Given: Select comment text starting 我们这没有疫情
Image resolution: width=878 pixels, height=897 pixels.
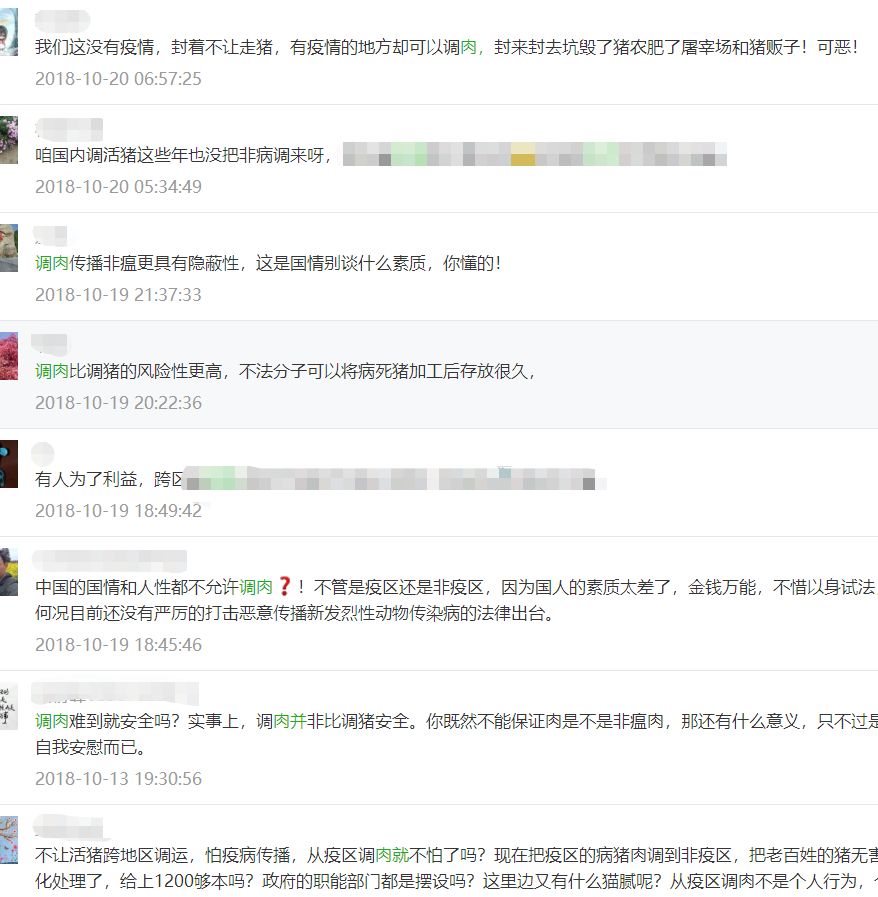Looking at the screenshot, I should pyautogui.click(x=447, y=47).
